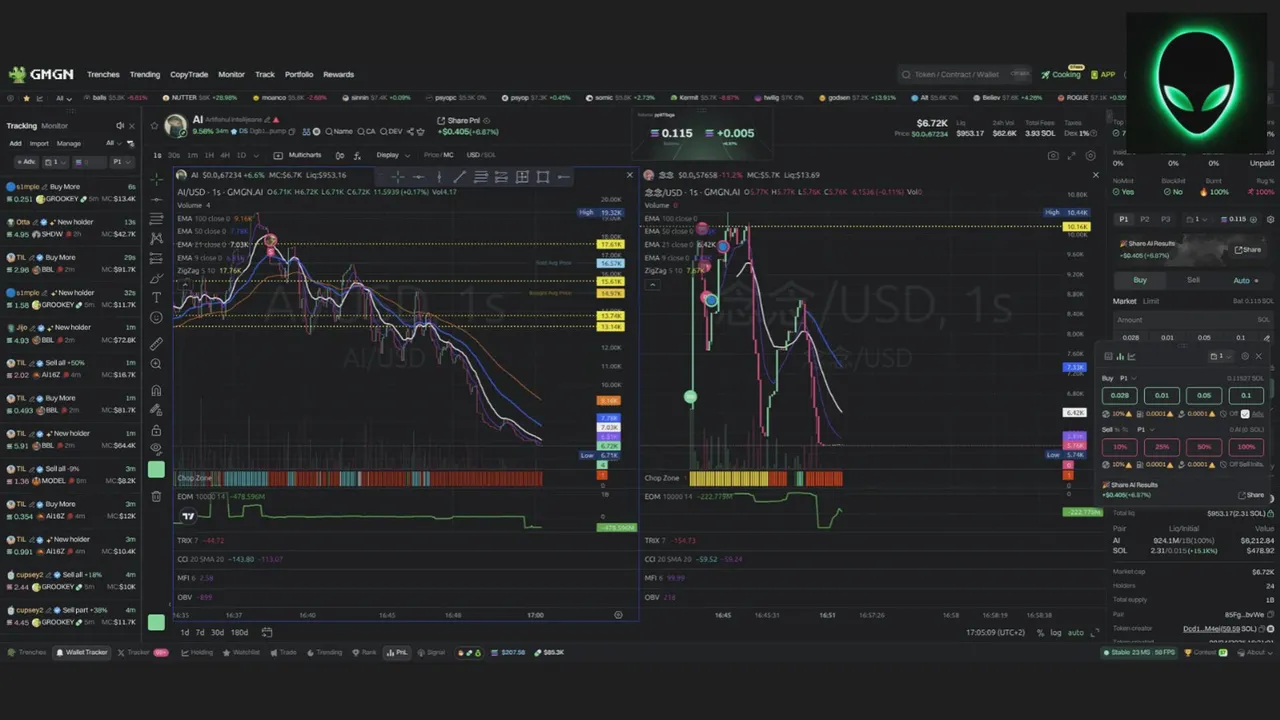Close the Tracking panel

[x=131, y=126]
